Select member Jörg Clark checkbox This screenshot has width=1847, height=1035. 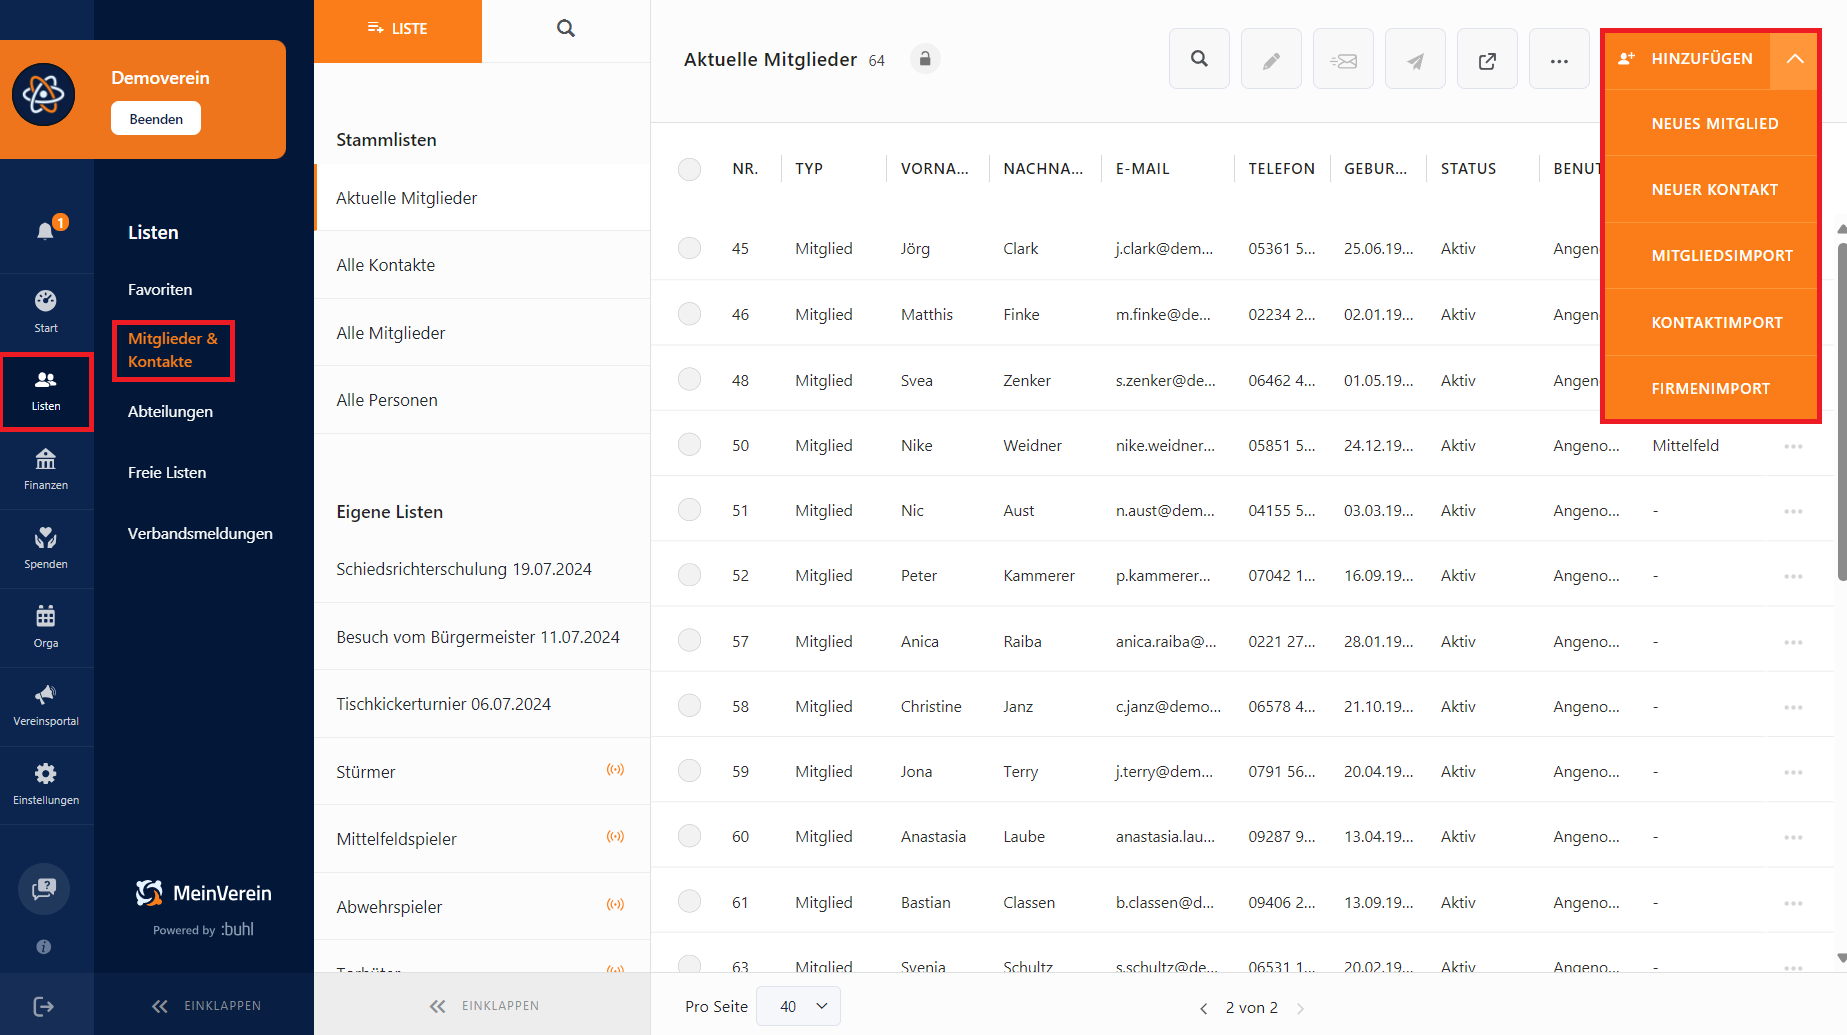689,248
